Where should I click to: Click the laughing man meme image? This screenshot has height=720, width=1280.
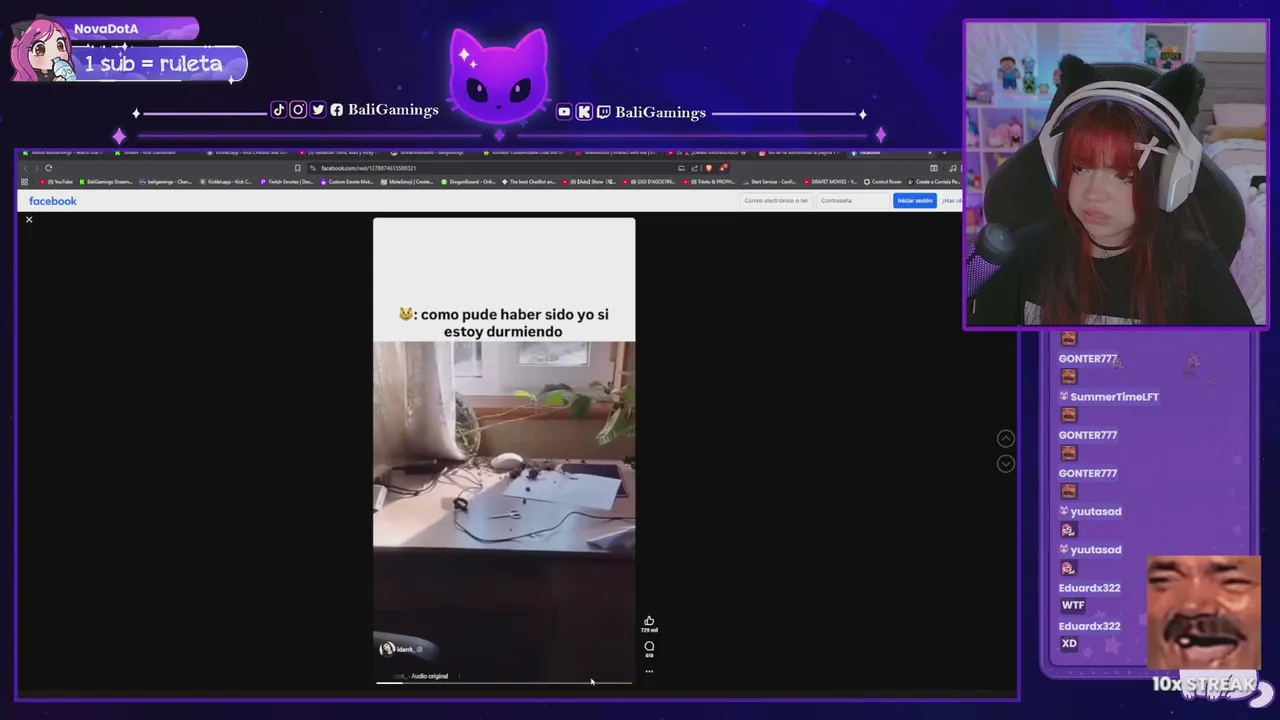click(1204, 612)
